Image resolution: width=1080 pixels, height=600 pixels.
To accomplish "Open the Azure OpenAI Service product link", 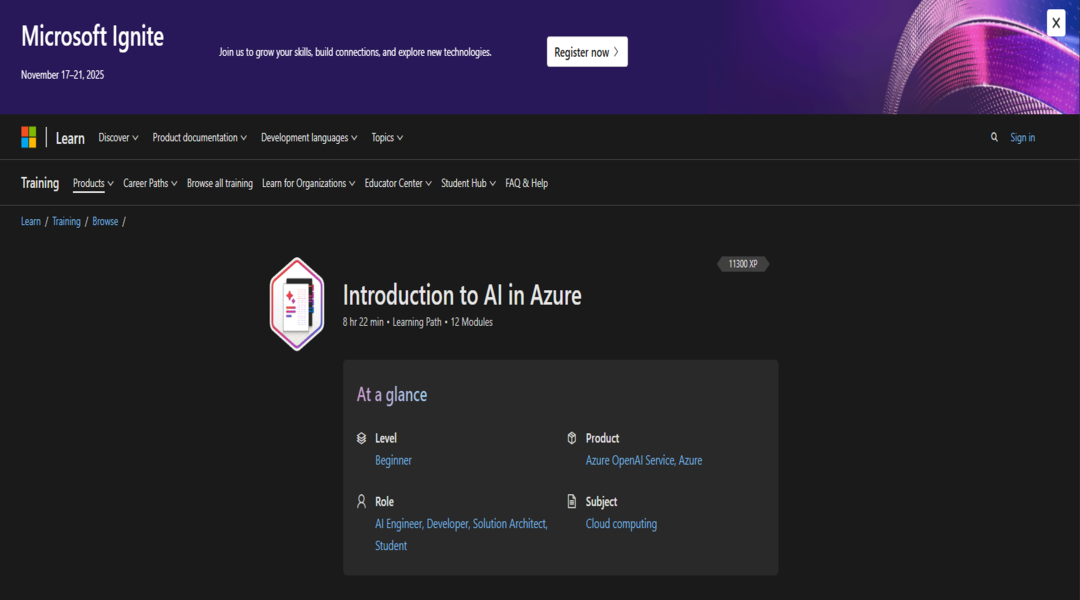I will (630, 460).
